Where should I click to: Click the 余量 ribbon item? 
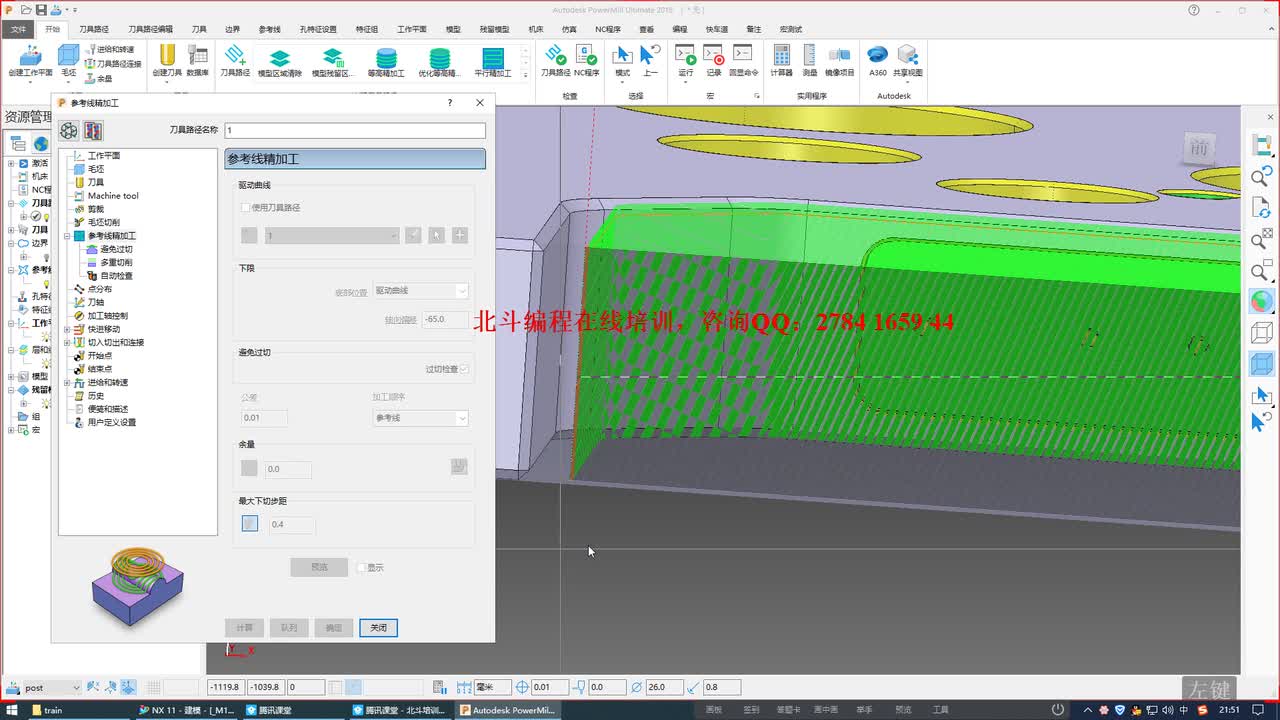[99, 78]
